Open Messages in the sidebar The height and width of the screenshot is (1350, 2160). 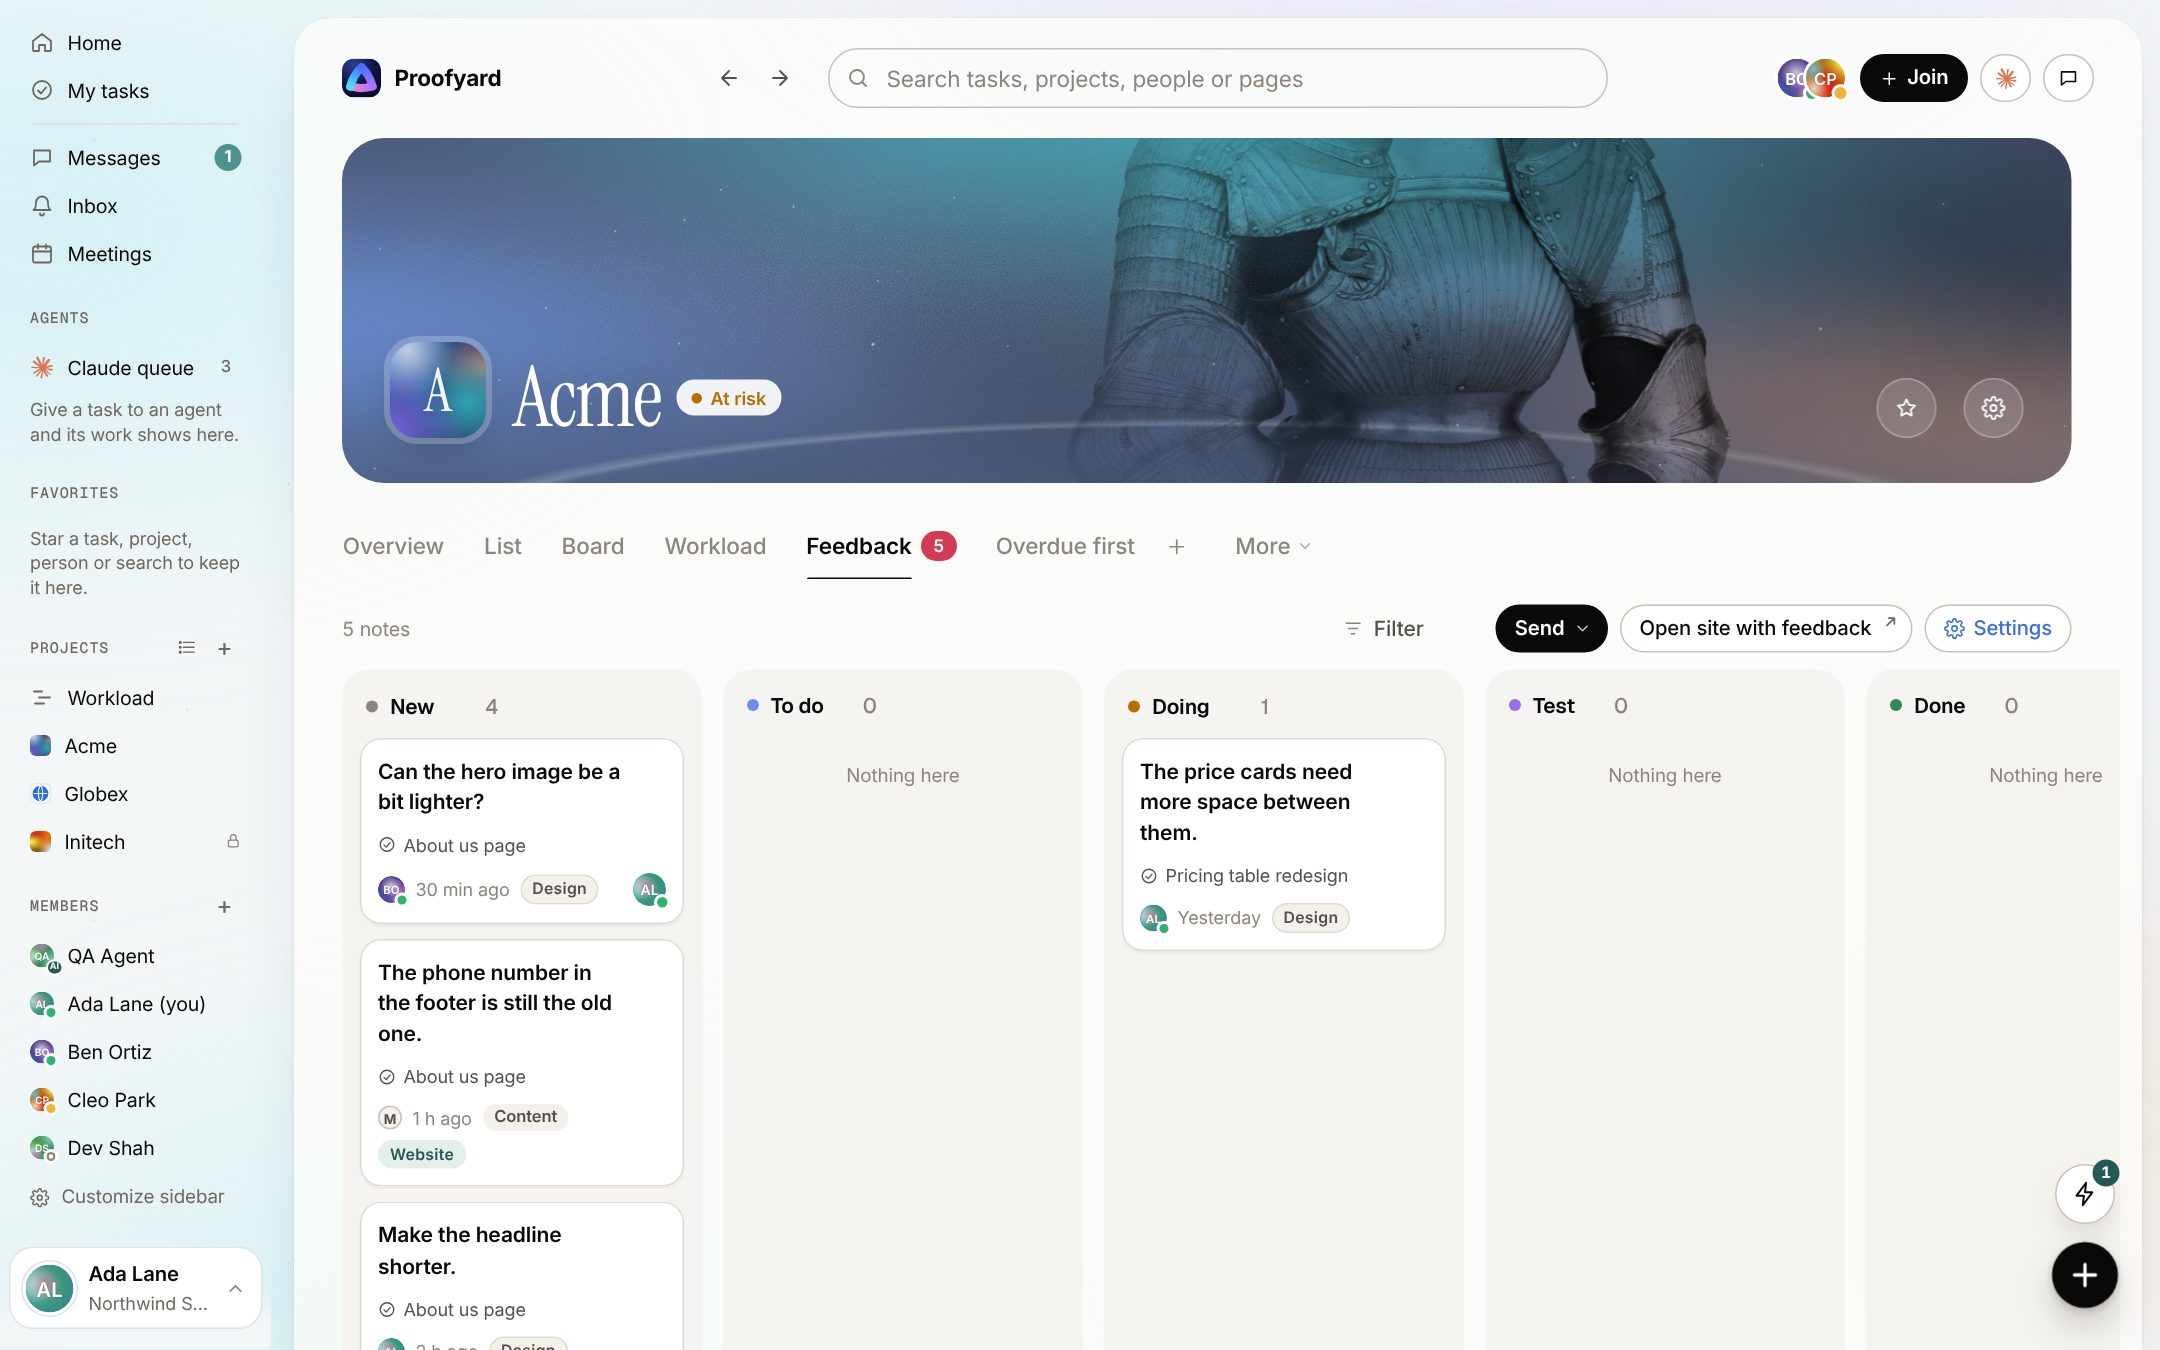coord(135,158)
